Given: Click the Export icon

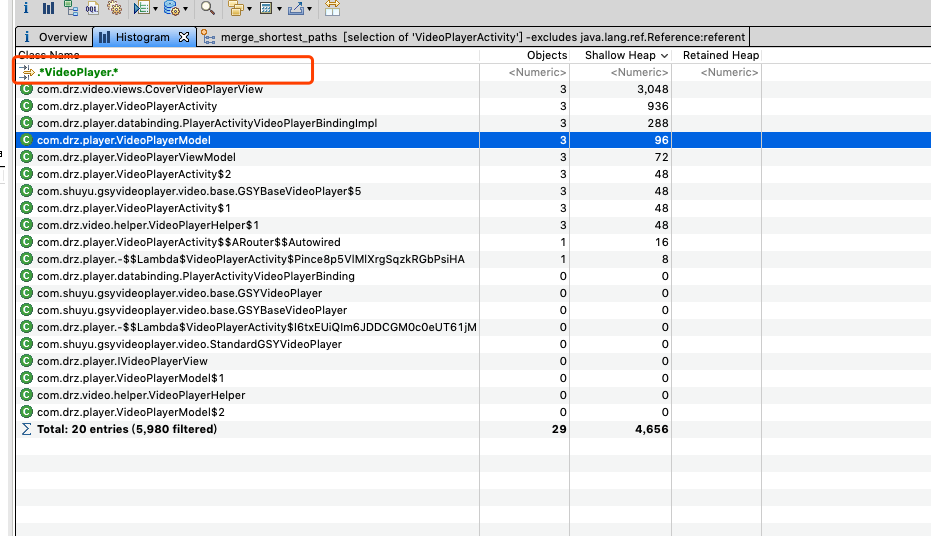Looking at the screenshot, I should click(296, 8).
